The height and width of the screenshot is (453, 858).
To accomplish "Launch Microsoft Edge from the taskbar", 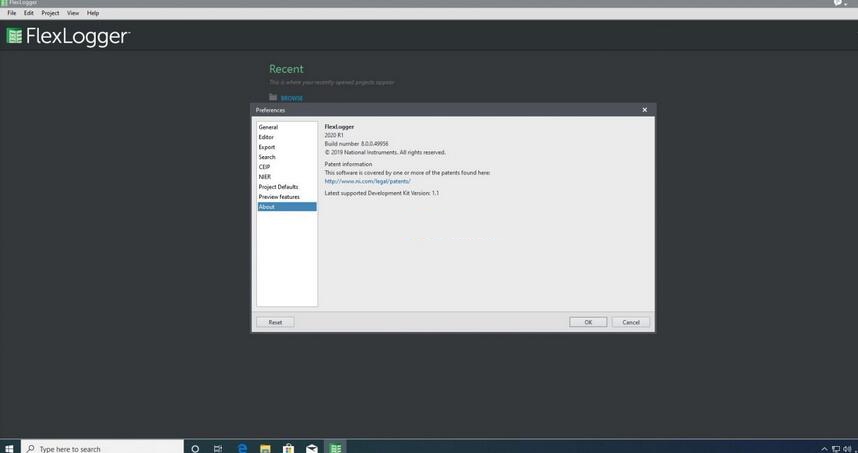I will click(x=242, y=449).
